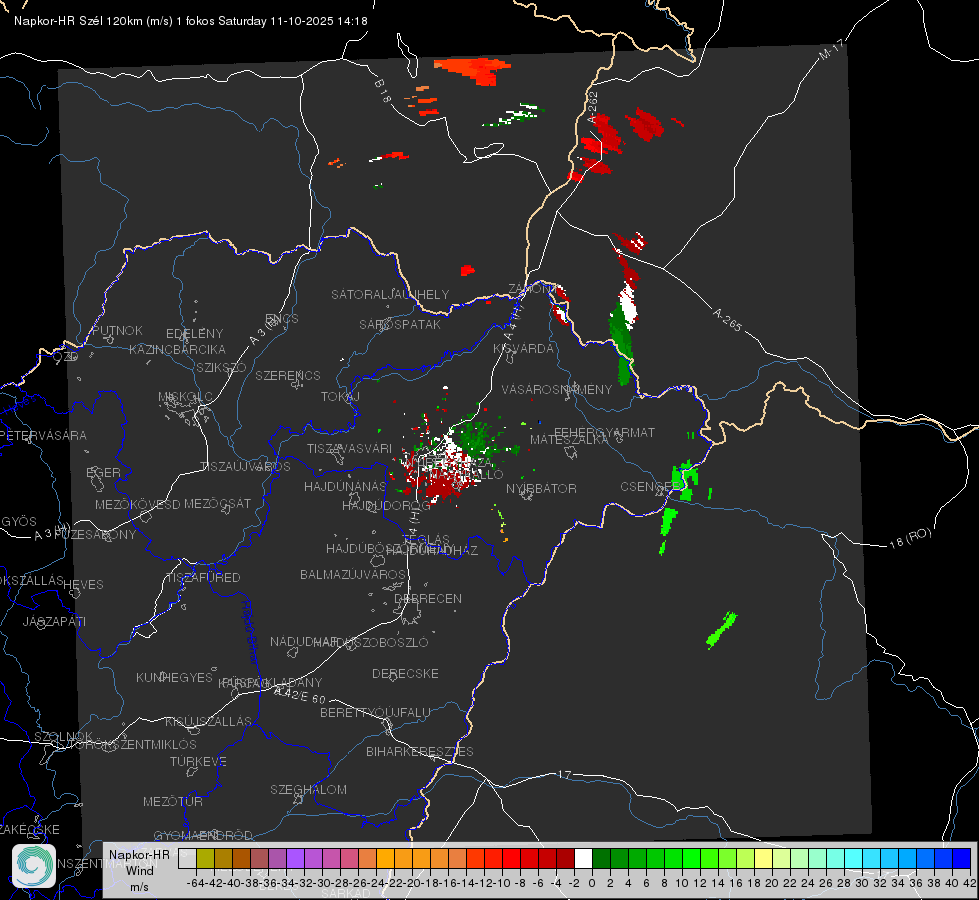Click the TÚRKEVE city label
979x900 pixels.
coord(198,761)
